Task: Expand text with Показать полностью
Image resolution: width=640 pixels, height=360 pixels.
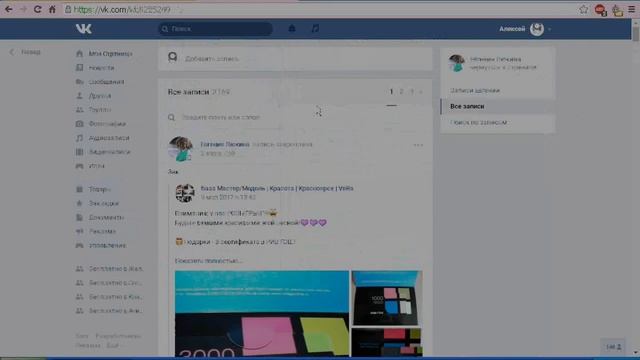Action: [208, 260]
